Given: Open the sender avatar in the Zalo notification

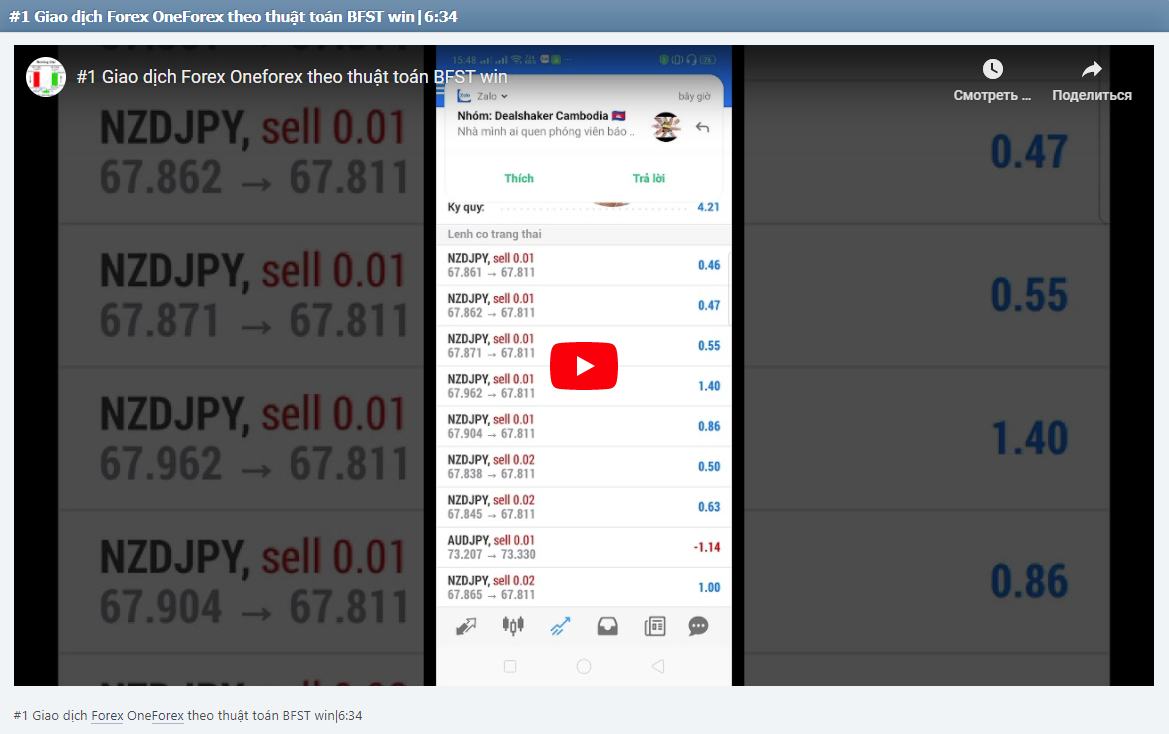Looking at the screenshot, I should point(665,127).
